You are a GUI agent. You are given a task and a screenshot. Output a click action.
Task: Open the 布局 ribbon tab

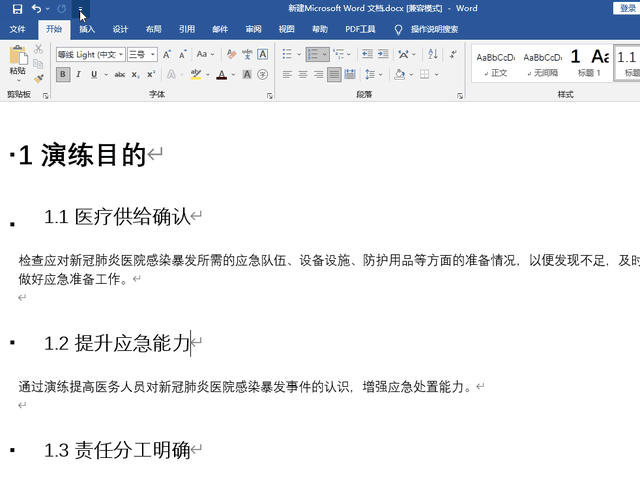tap(153, 29)
